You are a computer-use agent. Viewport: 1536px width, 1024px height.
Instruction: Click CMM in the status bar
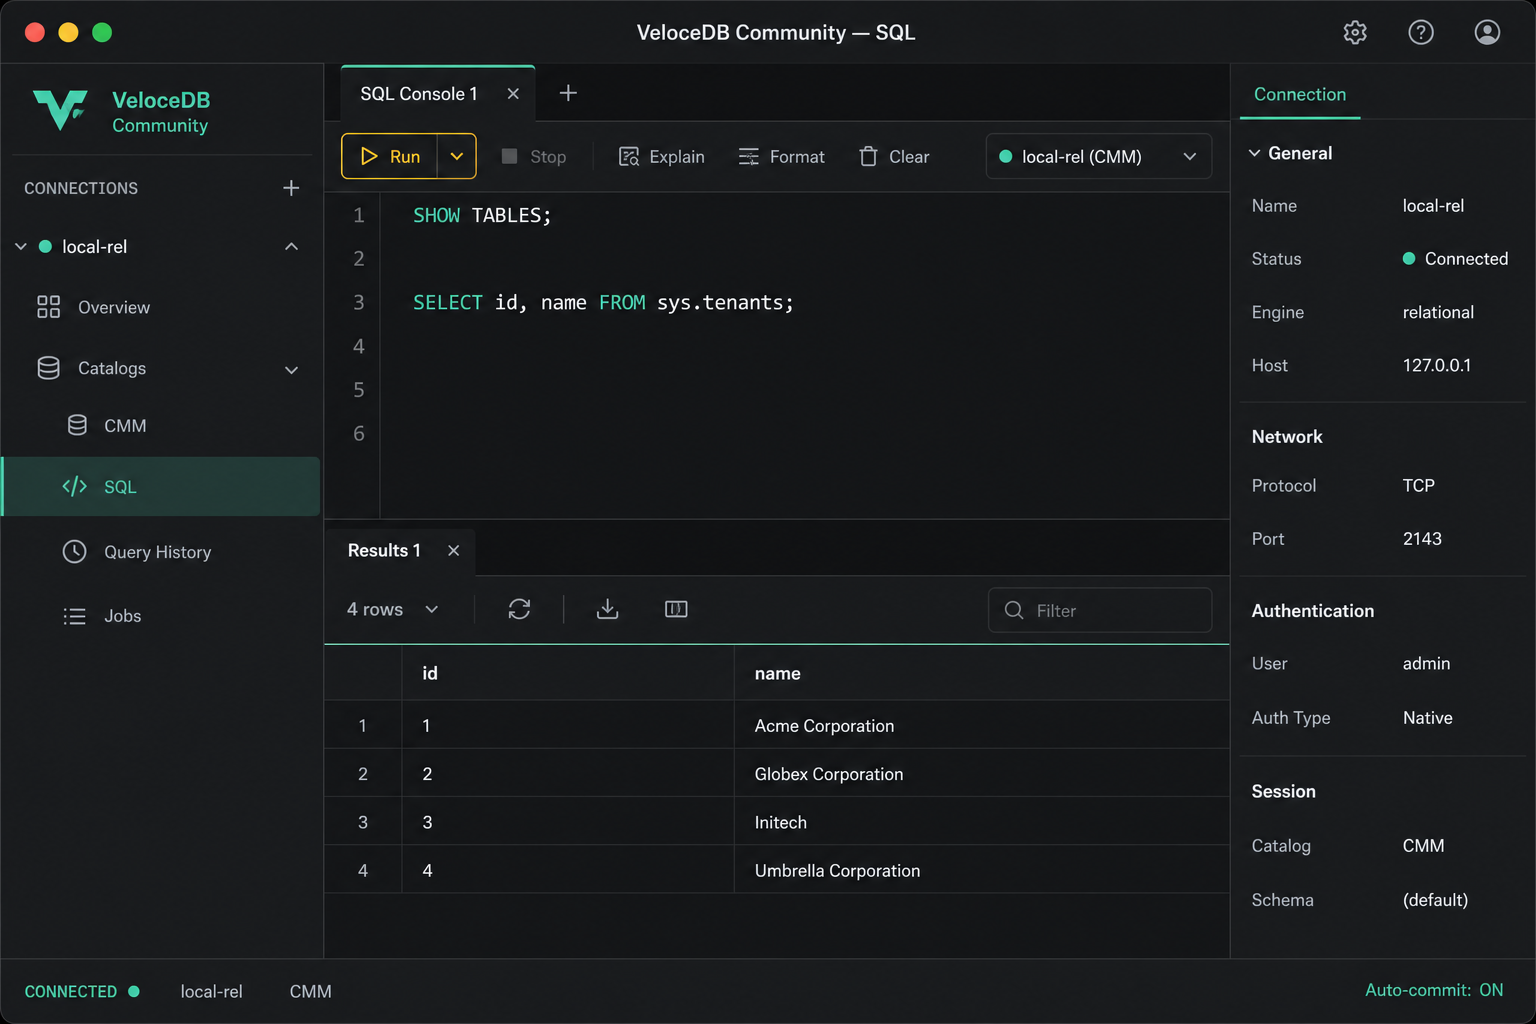pos(310,991)
